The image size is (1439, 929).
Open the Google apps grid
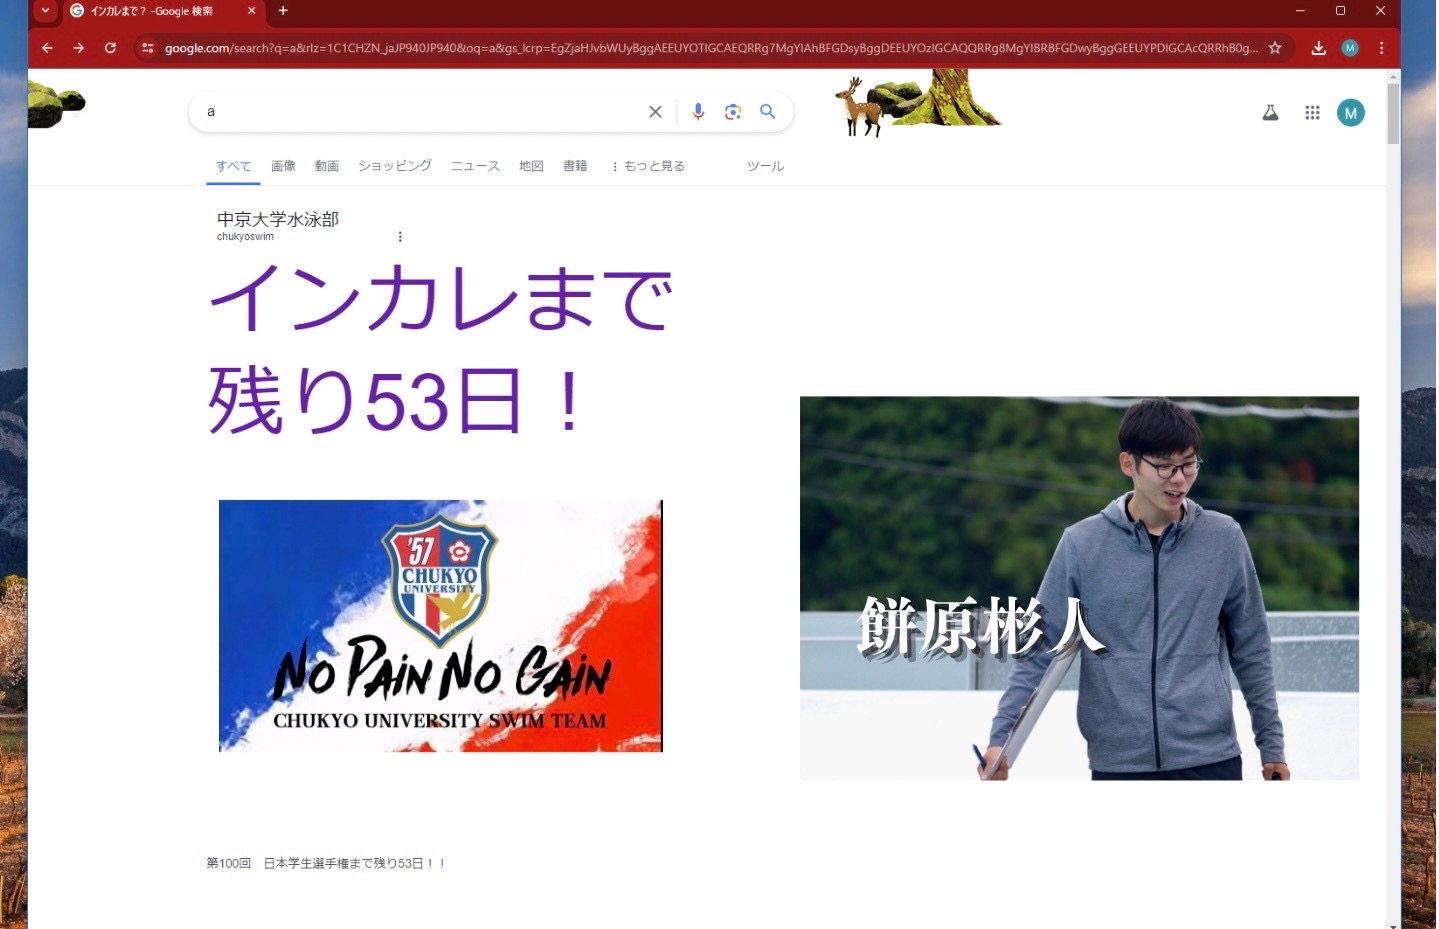tap(1312, 113)
